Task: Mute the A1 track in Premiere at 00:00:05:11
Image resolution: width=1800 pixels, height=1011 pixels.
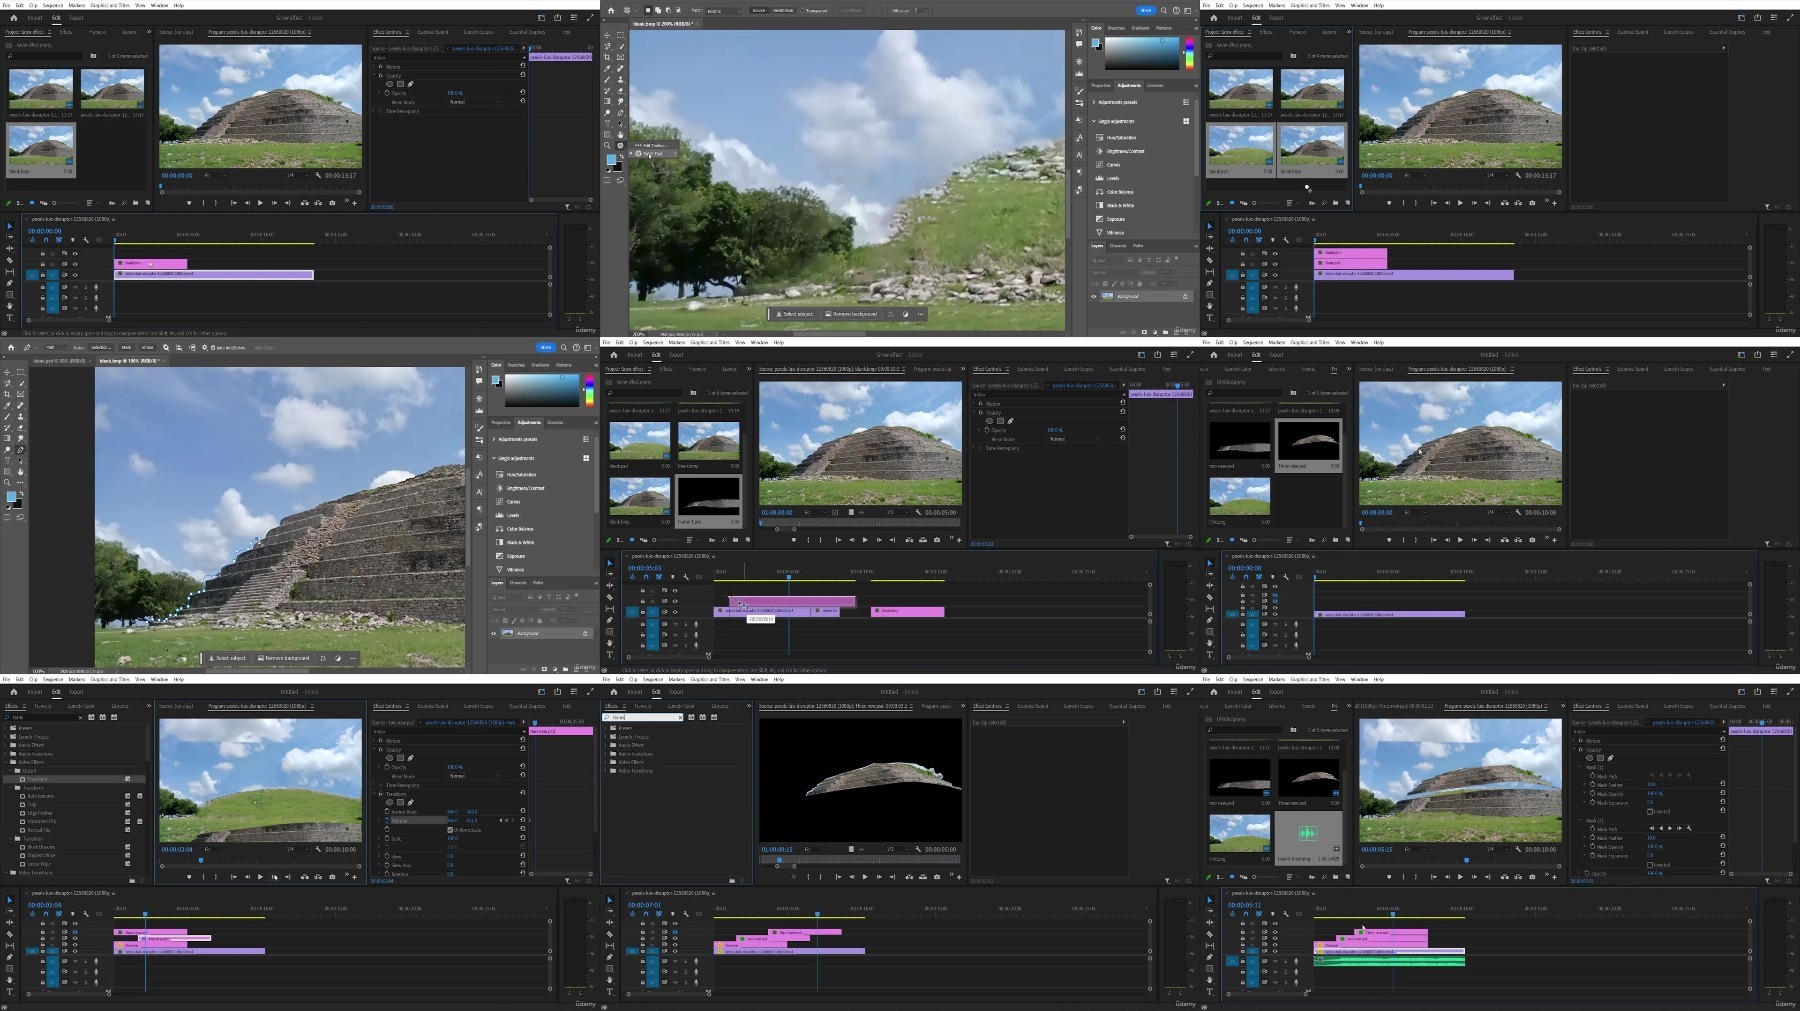Action: (x=1275, y=961)
